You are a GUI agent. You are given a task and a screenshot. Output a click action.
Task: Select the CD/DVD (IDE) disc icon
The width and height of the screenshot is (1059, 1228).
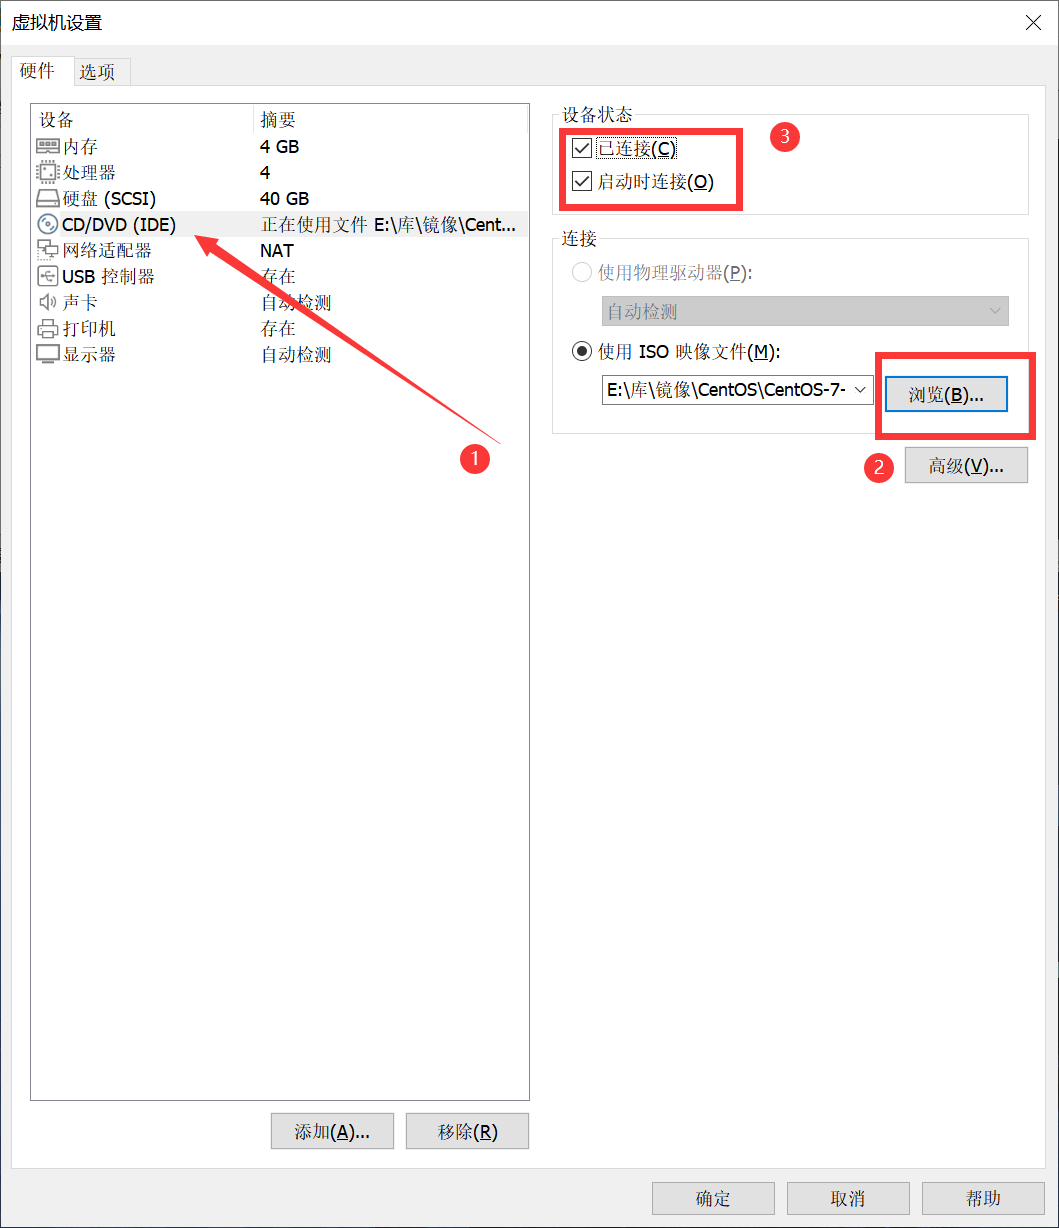48,224
